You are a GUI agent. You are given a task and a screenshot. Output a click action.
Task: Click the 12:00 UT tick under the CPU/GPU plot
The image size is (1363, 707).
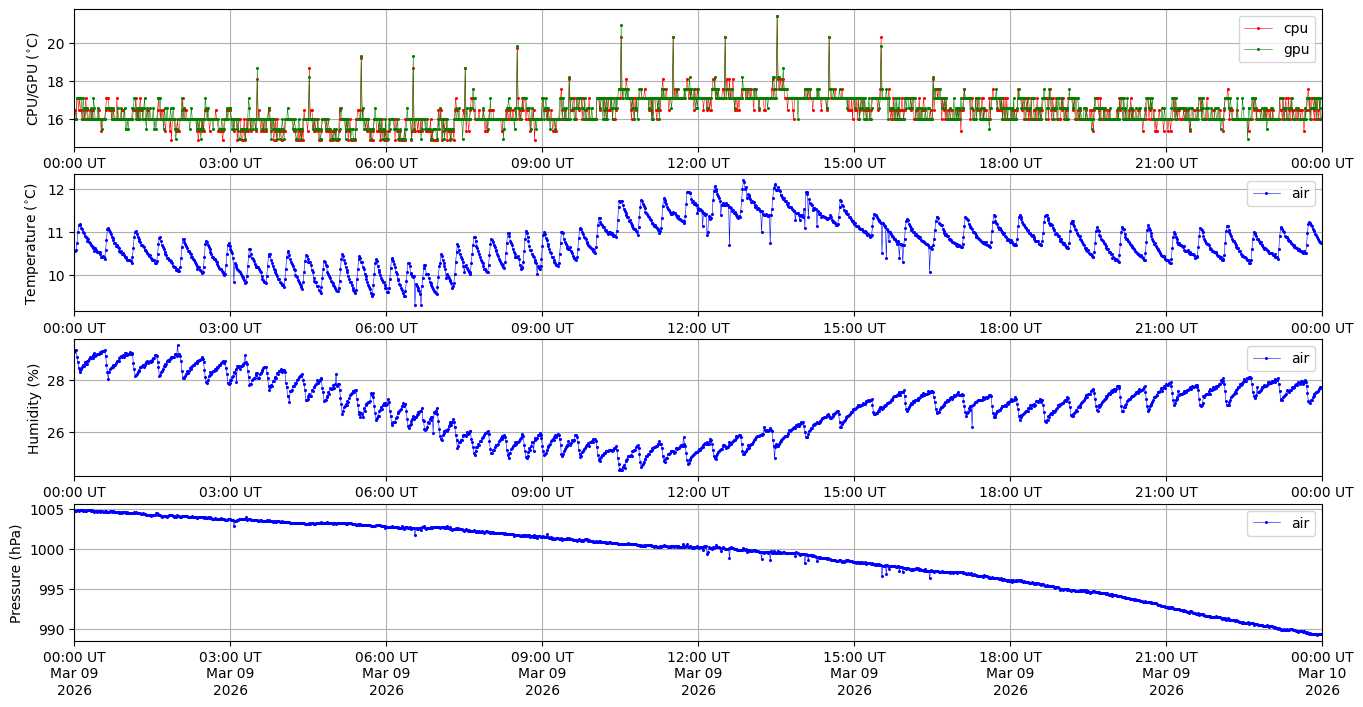pos(698,163)
